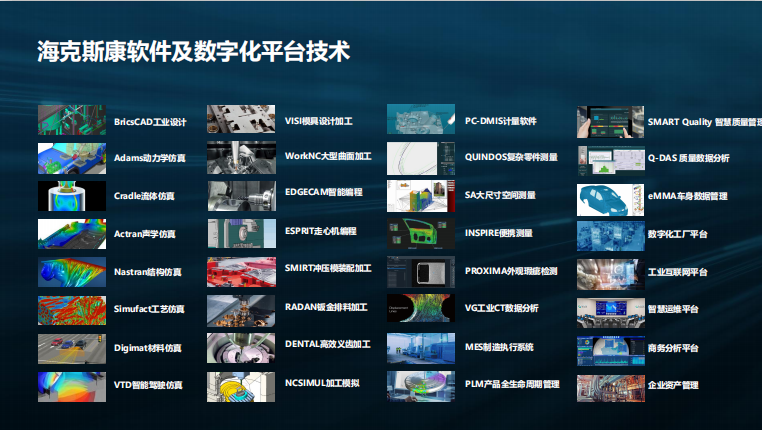Select the Adams动力学仿真 text
This screenshot has height=430, width=762.
pyautogui.click(x=150, y=158)
